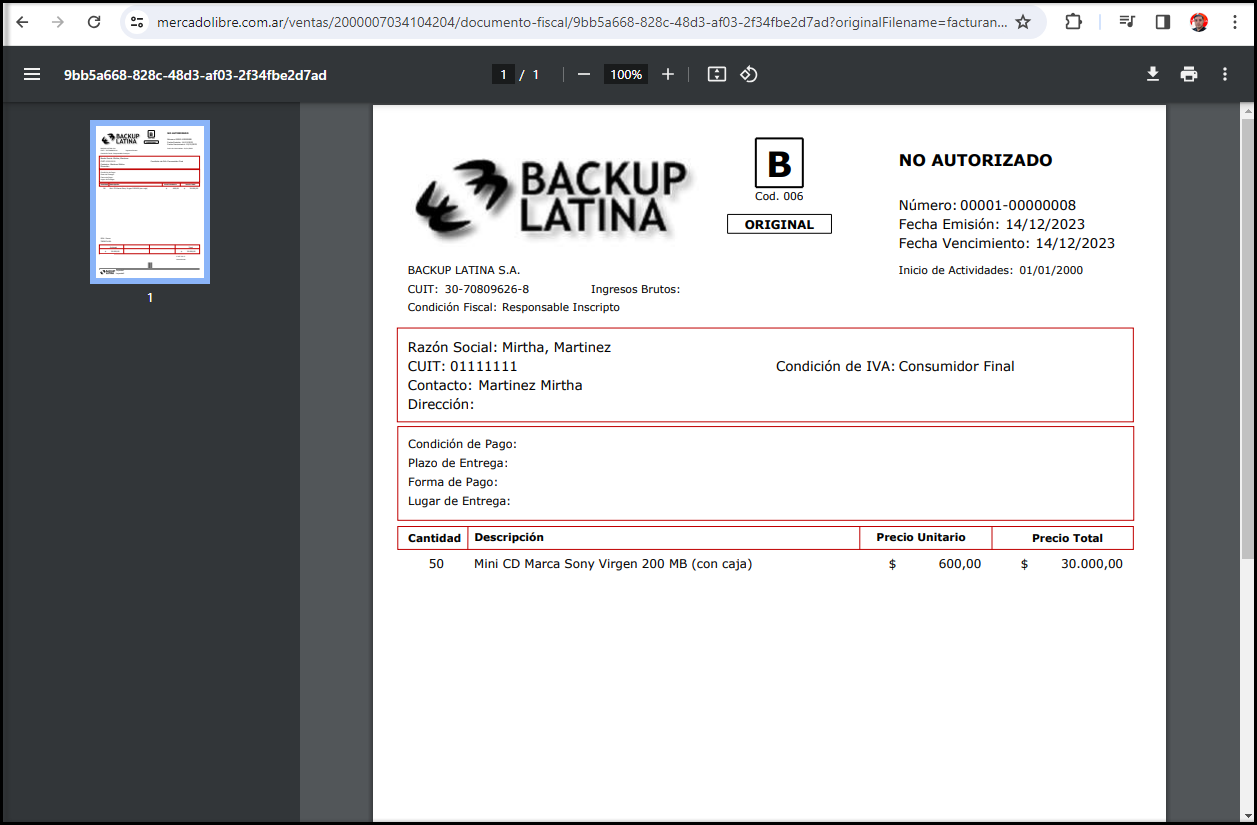Click the invoice type 'B' box

(779, 163)
